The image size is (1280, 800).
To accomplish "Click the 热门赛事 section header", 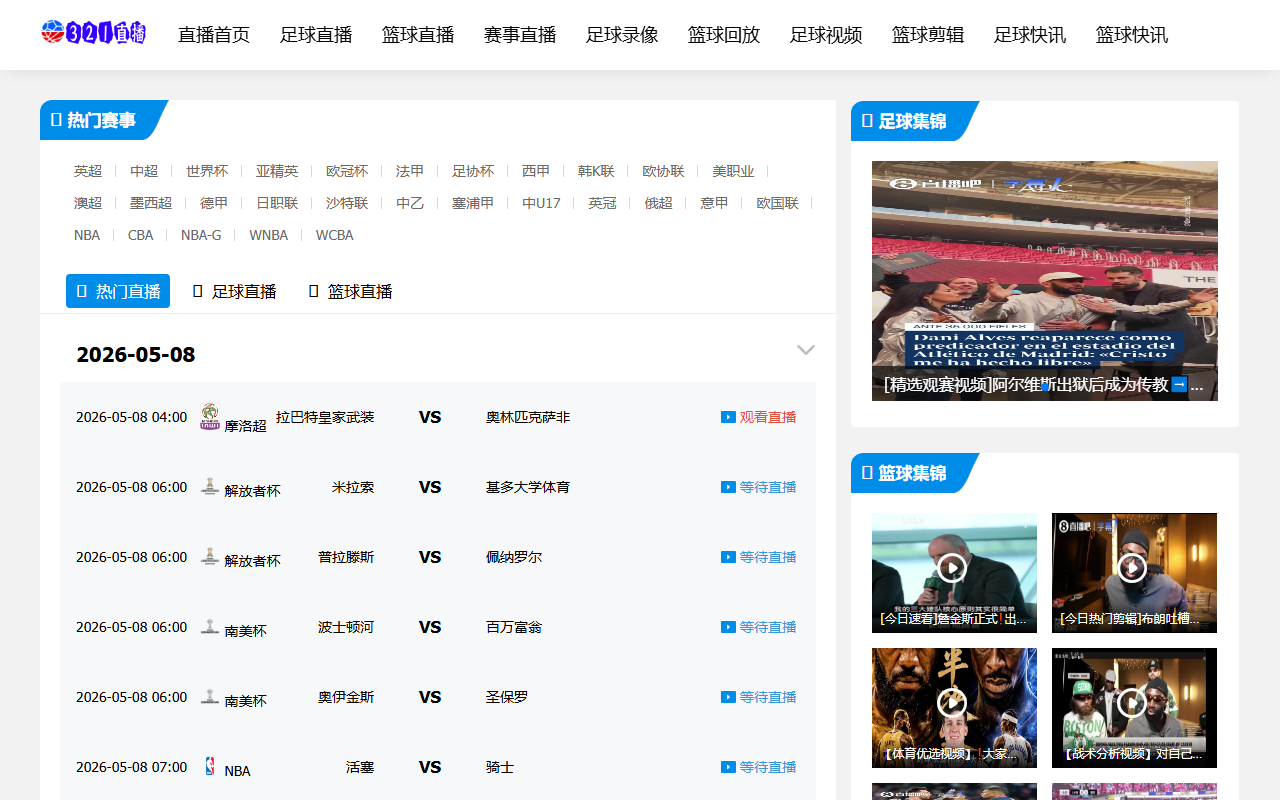I will tap(102, 120).
